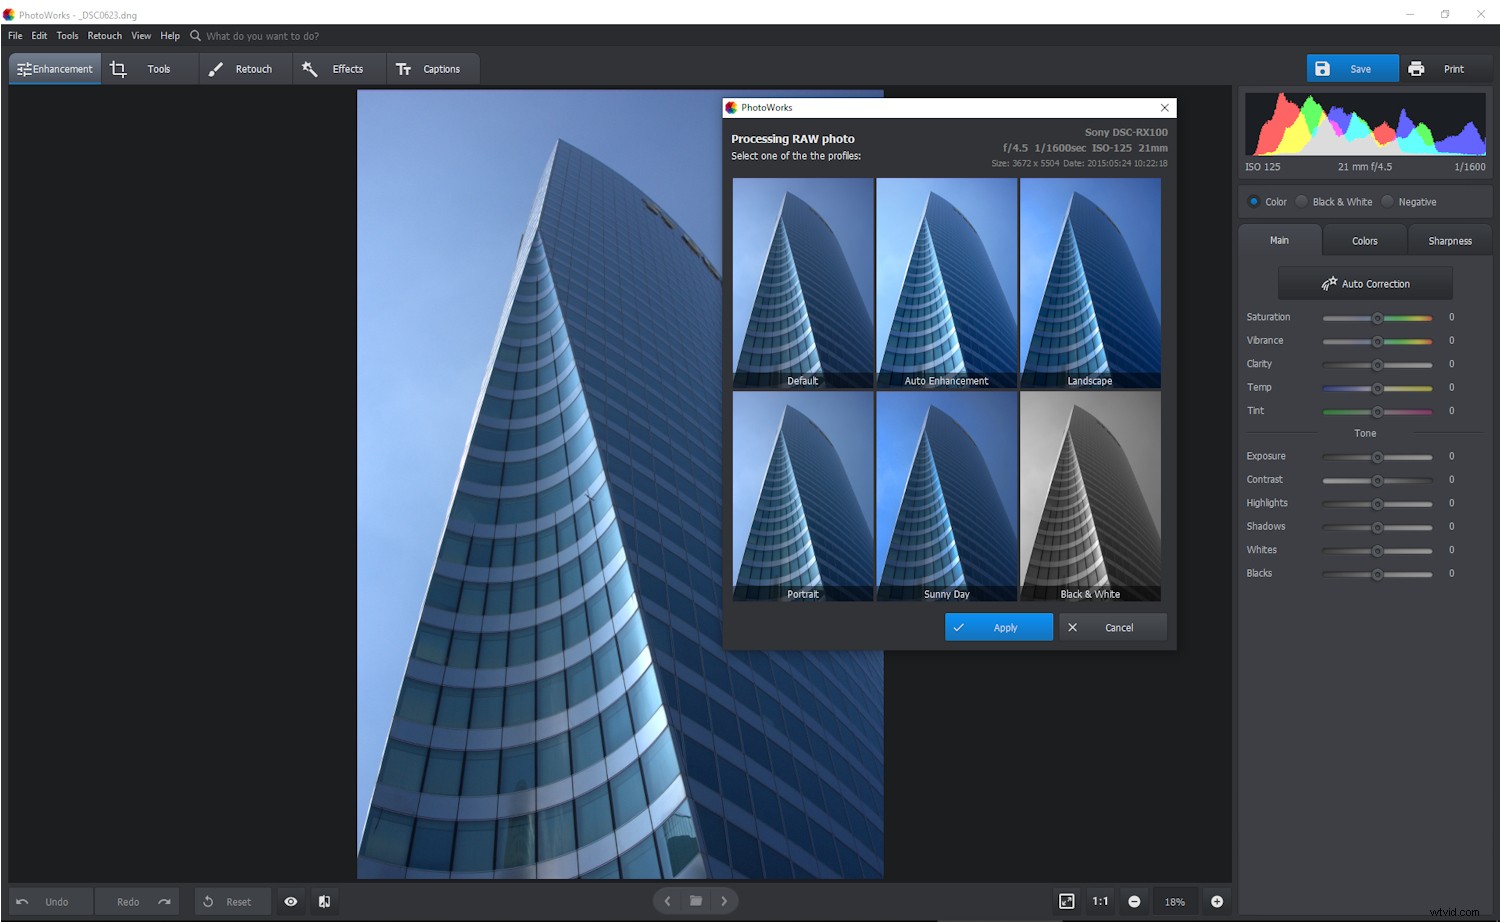
Task: Click the fit-to-screen zoom icon
Action: pos(1067,901)
